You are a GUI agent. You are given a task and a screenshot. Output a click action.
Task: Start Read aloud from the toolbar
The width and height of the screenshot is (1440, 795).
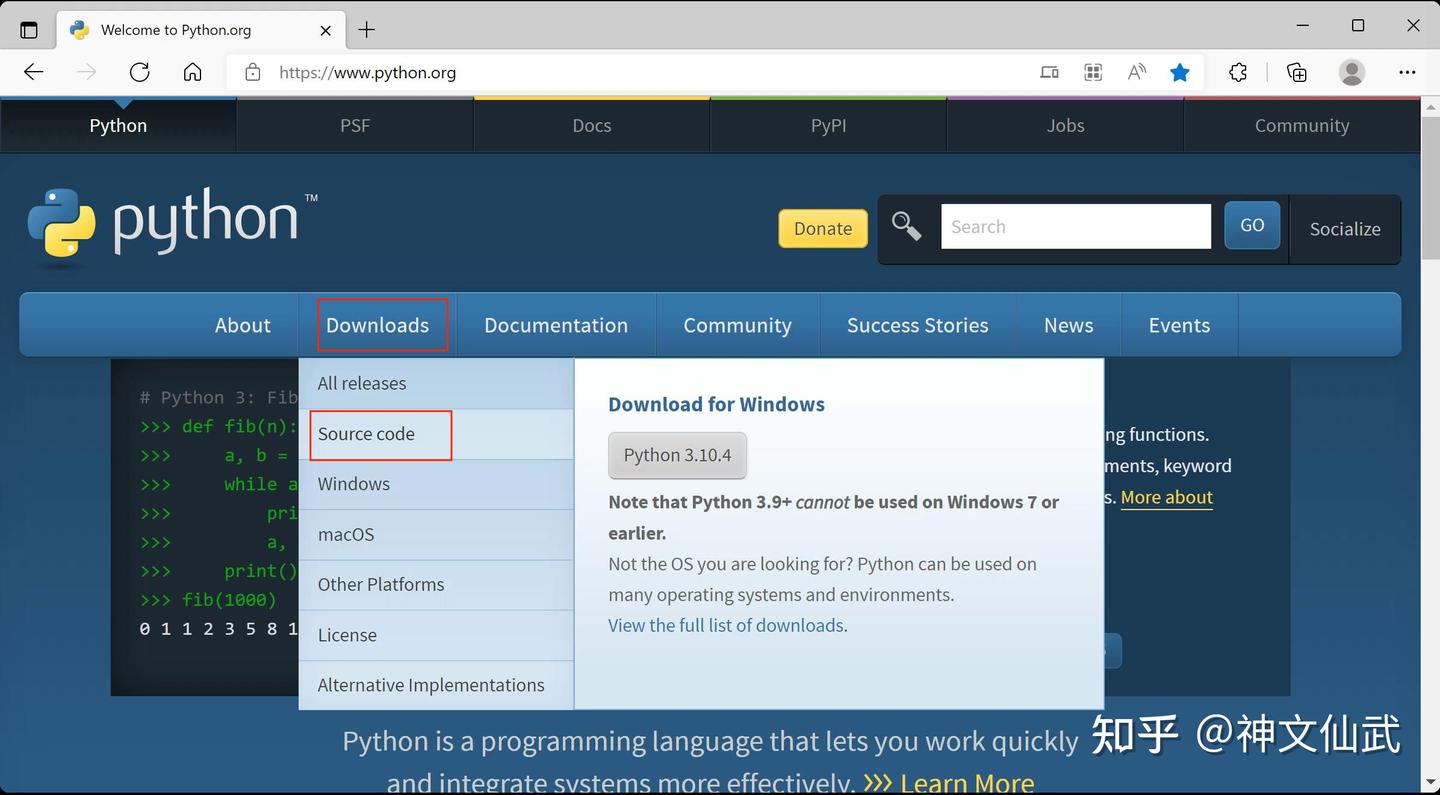[x=1137, y=72]
